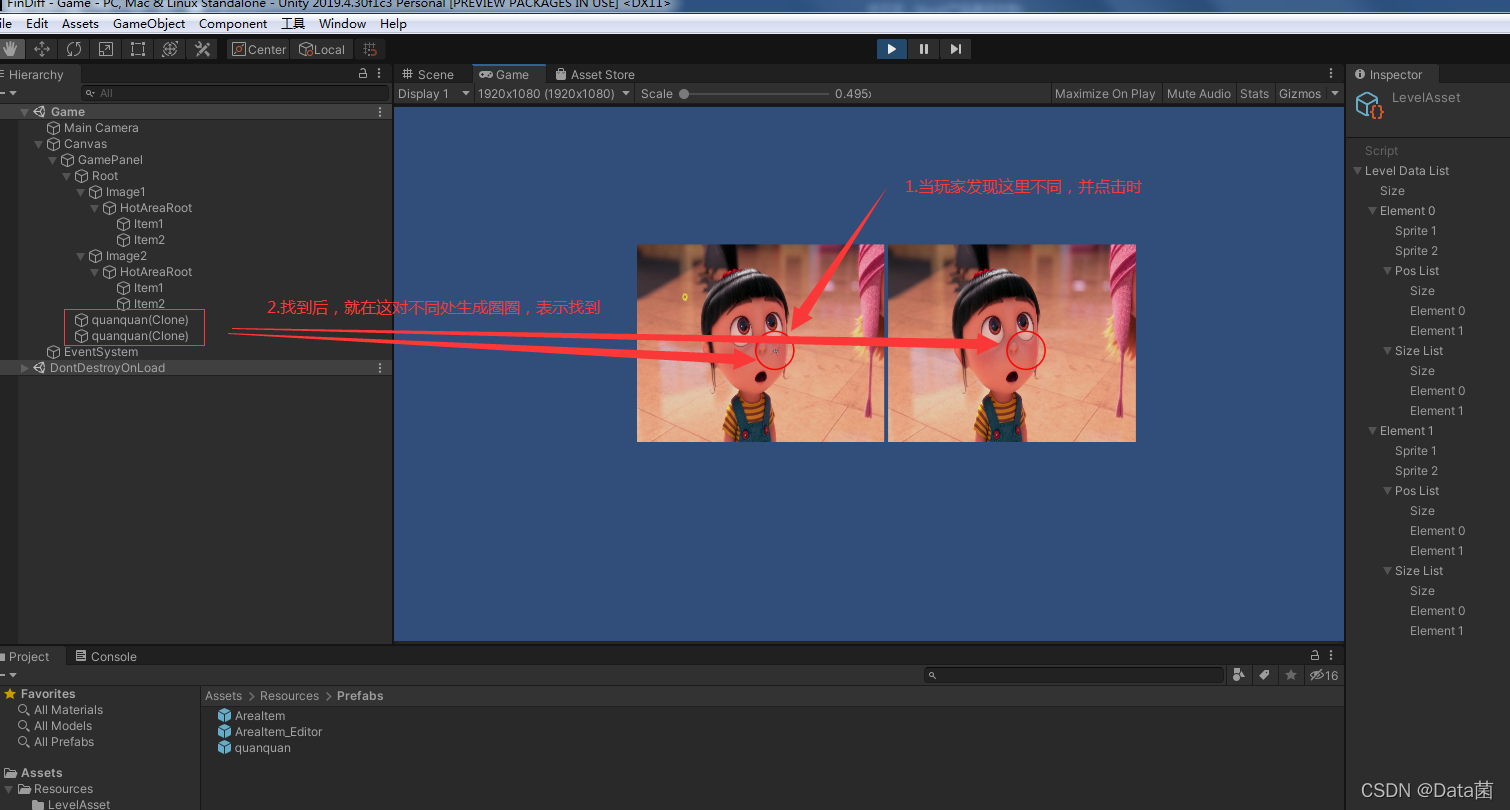Open Hierarchy panel options menu
Screen dimensions: 1510x810
(379, 74)
